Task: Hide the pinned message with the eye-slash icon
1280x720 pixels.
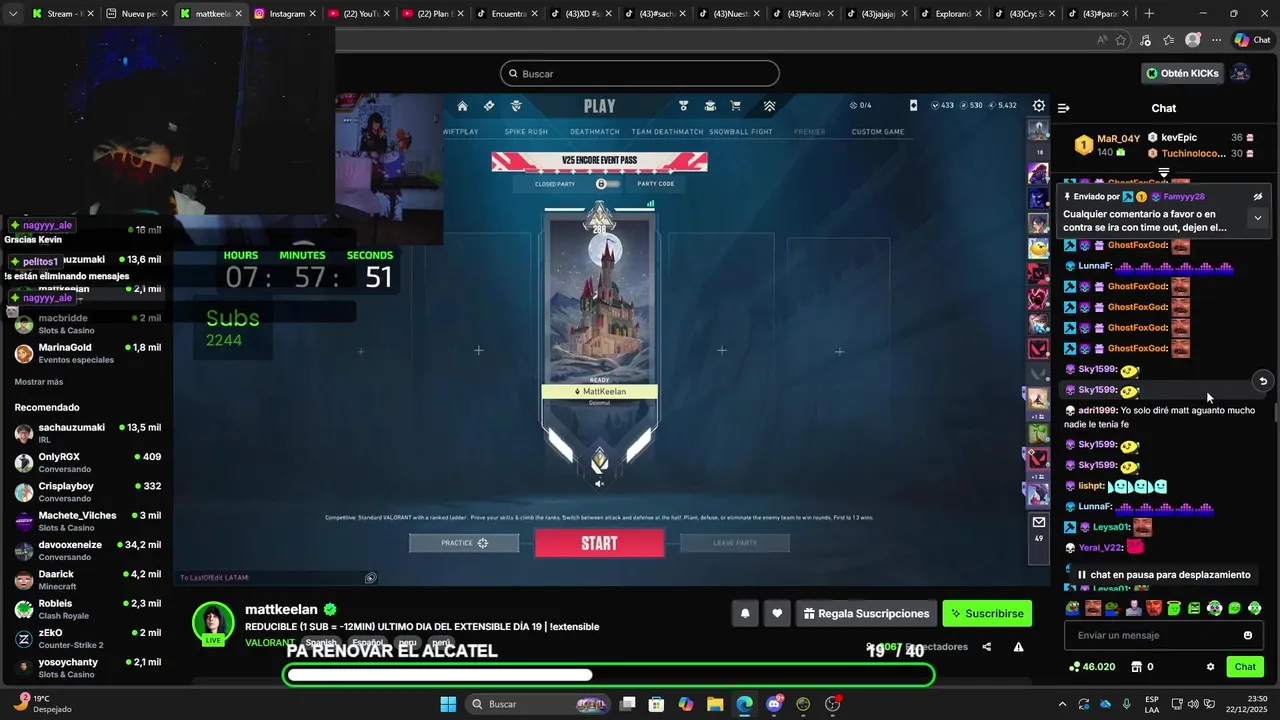Action: point(1258,197)
